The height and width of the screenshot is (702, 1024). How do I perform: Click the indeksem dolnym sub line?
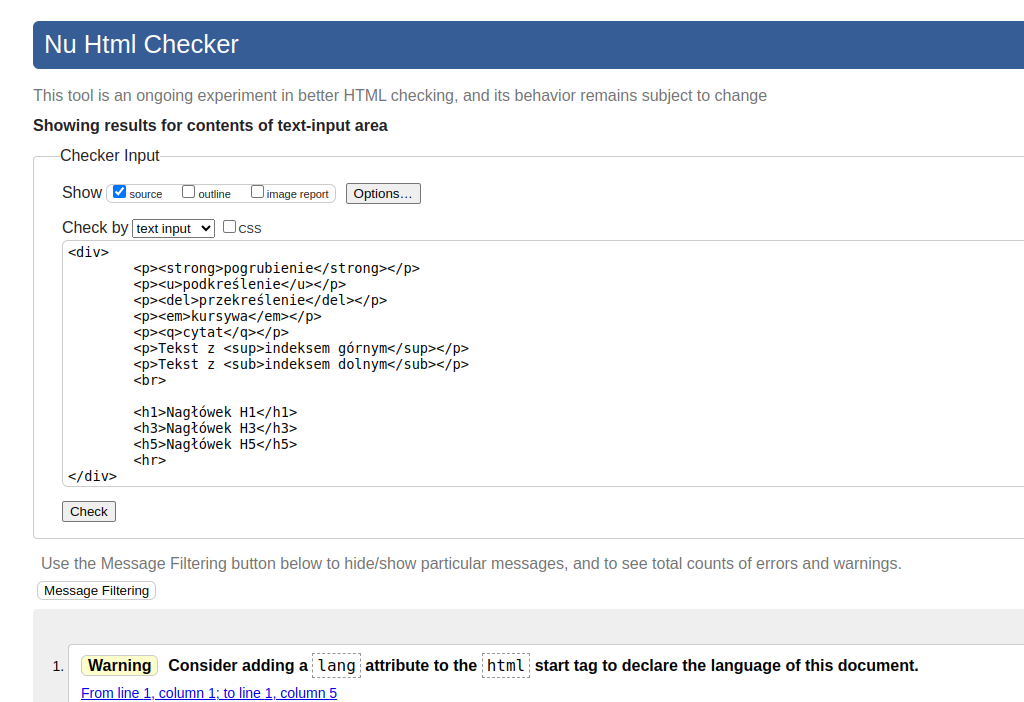click(x=300, y=364)
